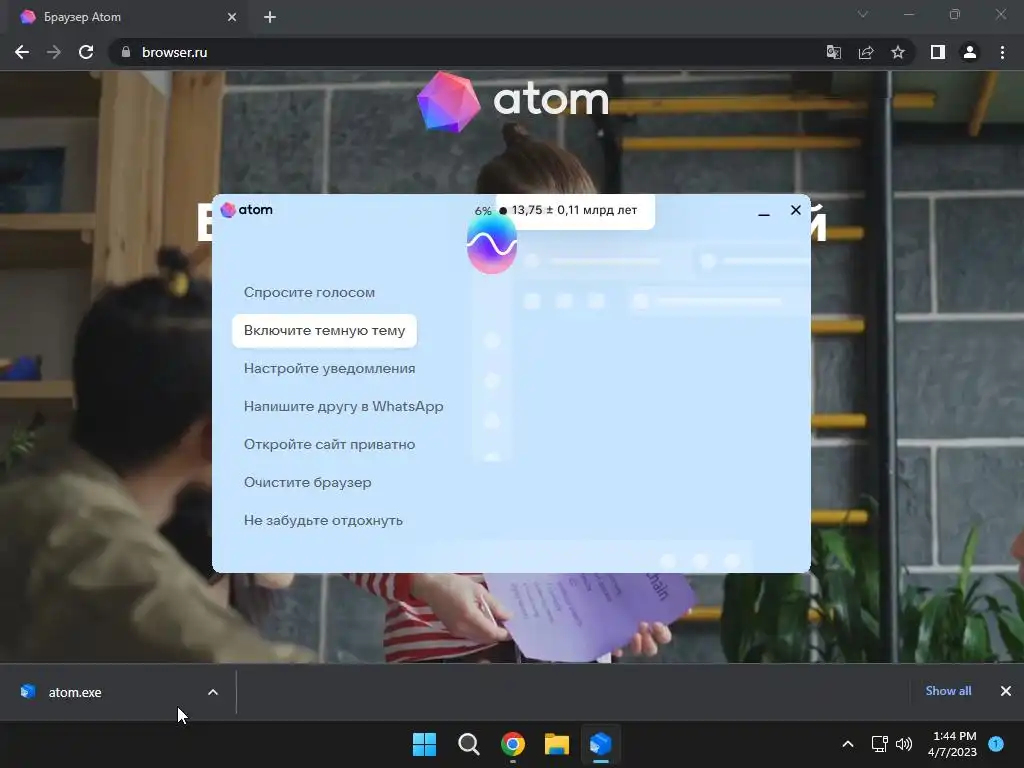Open the volume tray icon

pyautogui.click(x=904, y=744)
